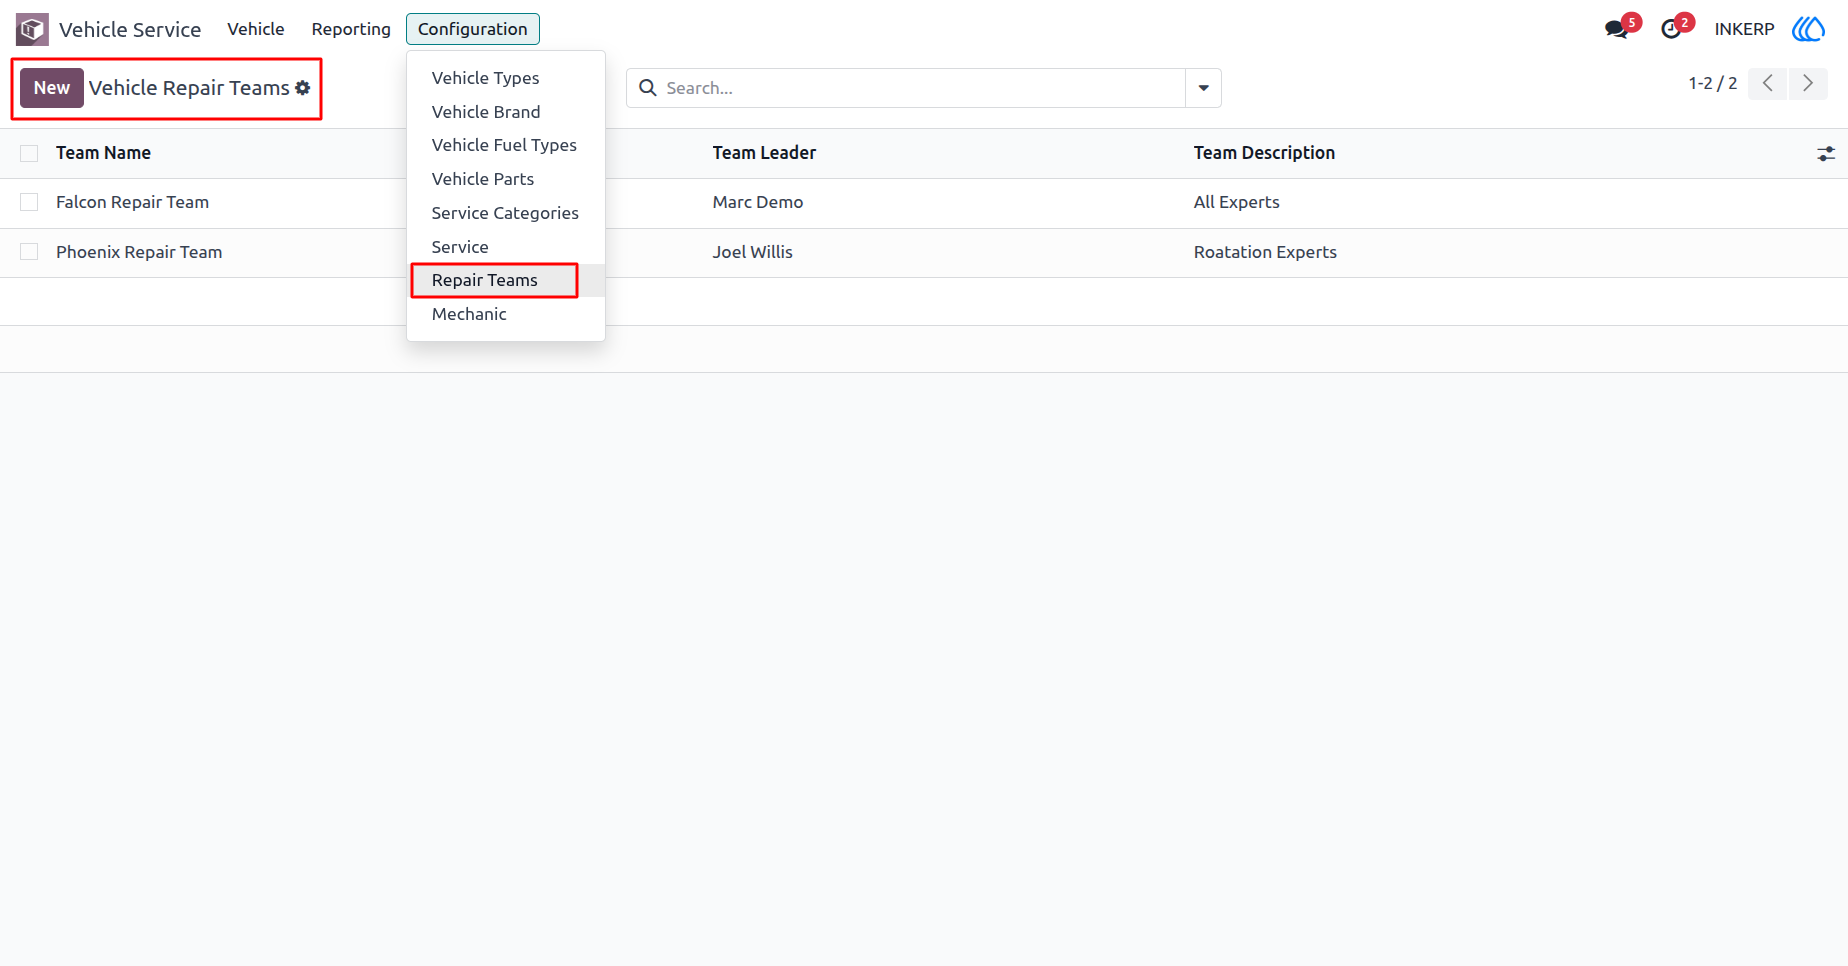The image size is (1848, 966).
Task: Open the Phoenix Repair Team record
Action: (x=139, y=252)
